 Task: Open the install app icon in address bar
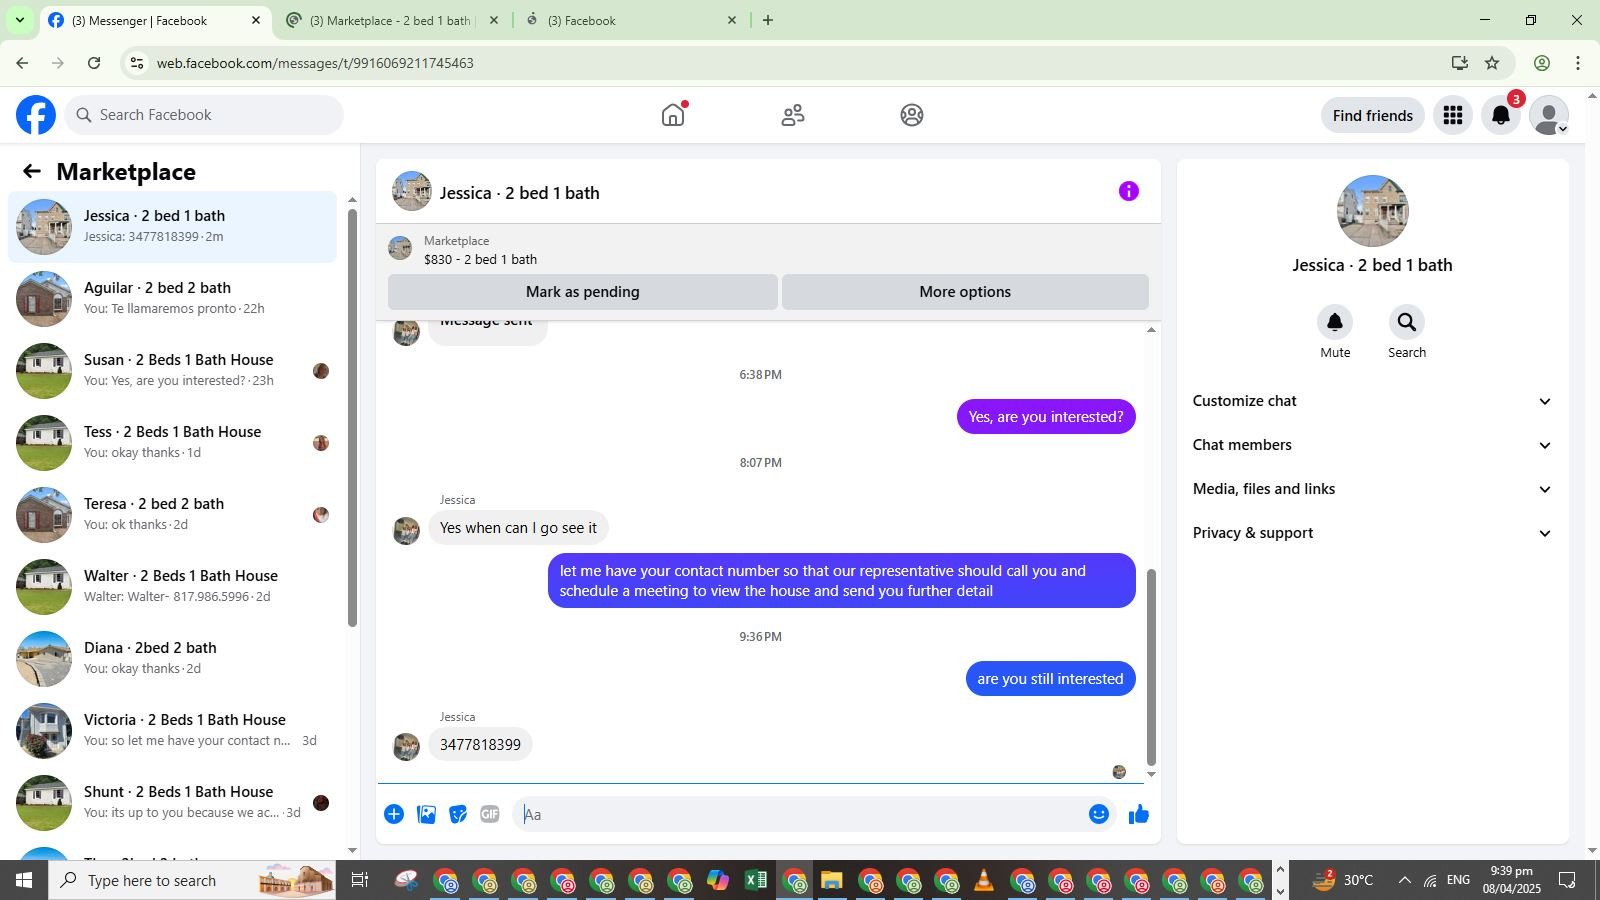pyautogui.click(x=1460, y=63)
